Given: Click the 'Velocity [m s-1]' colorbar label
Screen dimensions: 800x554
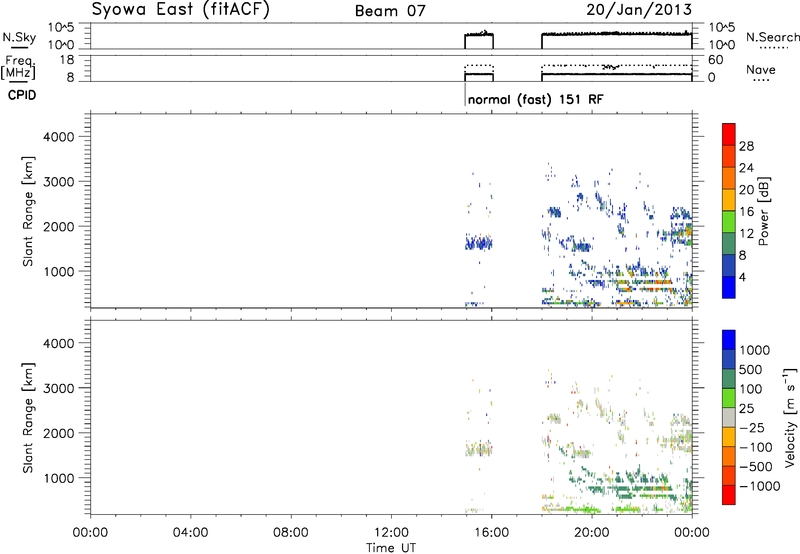Looking at the screenshot, I should coord(790,417).
